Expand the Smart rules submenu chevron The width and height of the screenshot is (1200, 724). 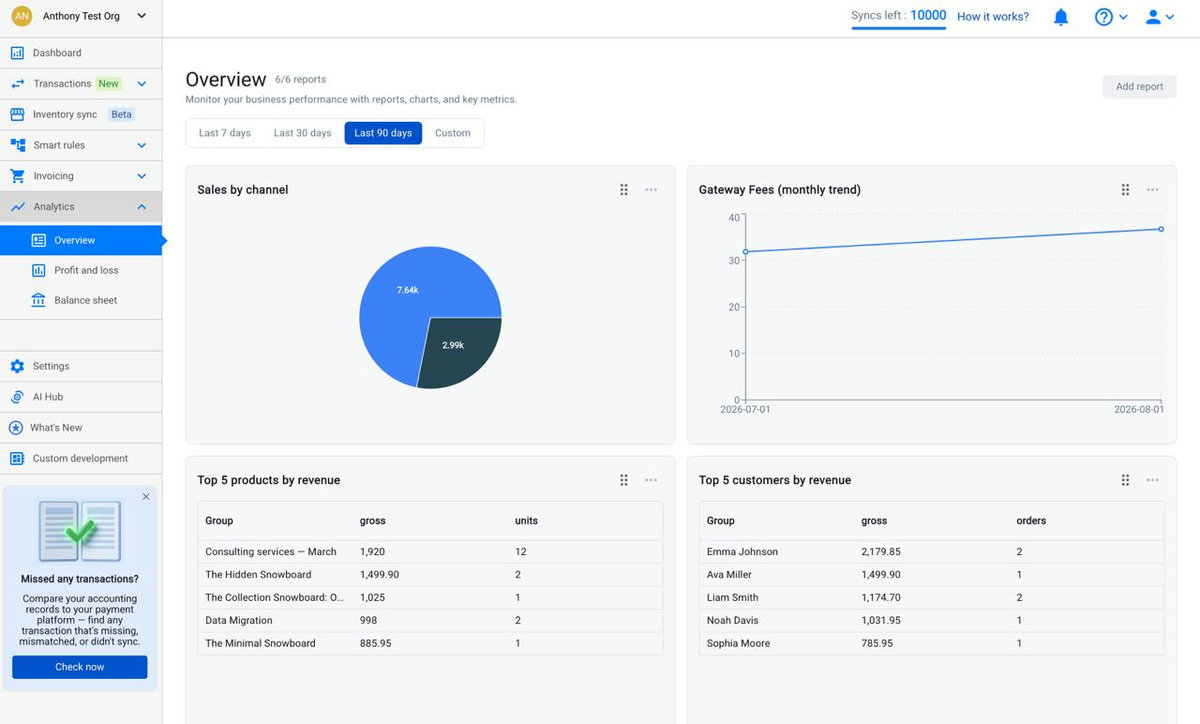click(x=141, y=145)
